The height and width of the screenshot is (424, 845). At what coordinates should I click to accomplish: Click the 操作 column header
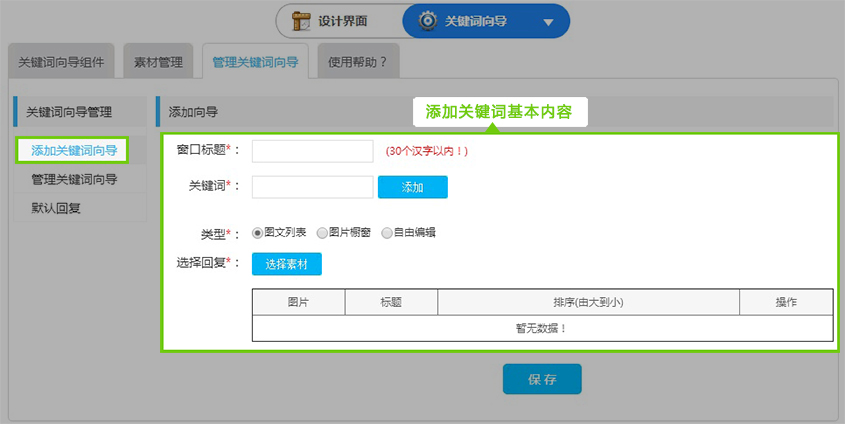[x=786, y=302]
